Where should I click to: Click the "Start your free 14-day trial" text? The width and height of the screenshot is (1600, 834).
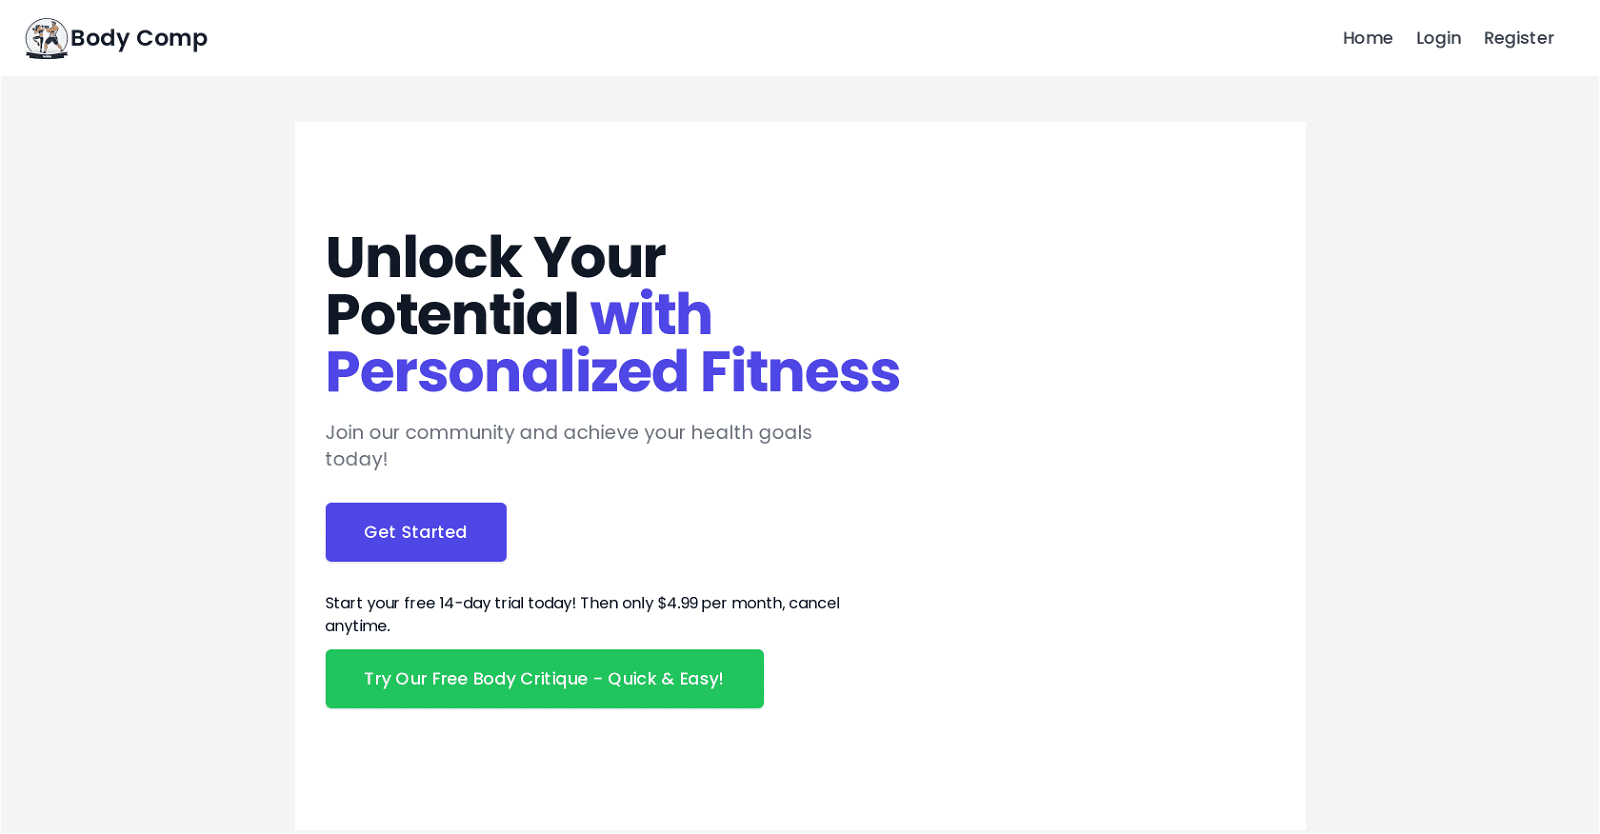[x=450, y=603]
